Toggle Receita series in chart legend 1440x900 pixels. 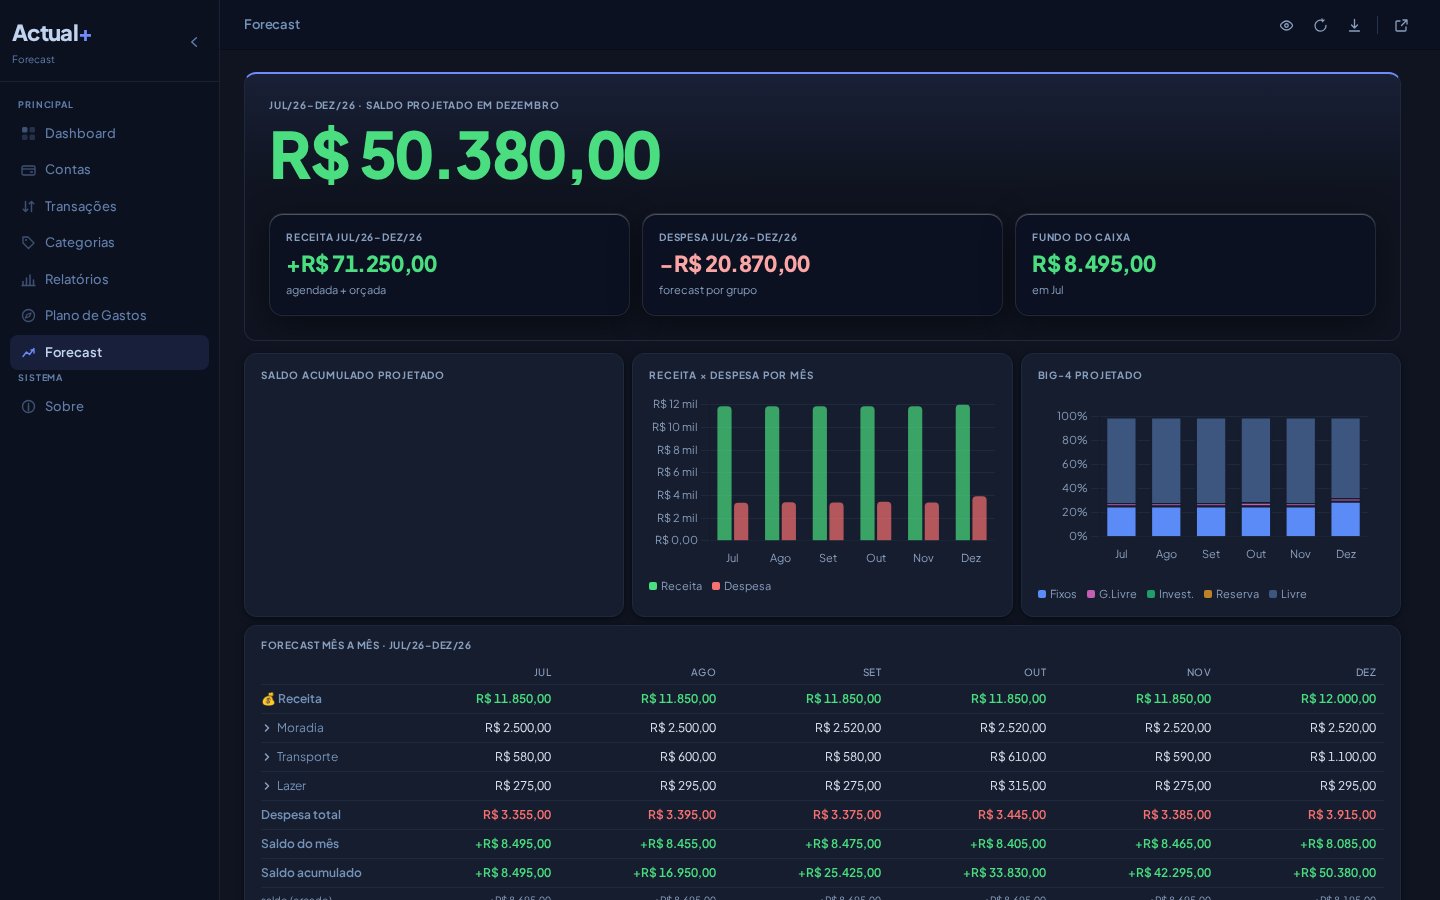(675, 586)
